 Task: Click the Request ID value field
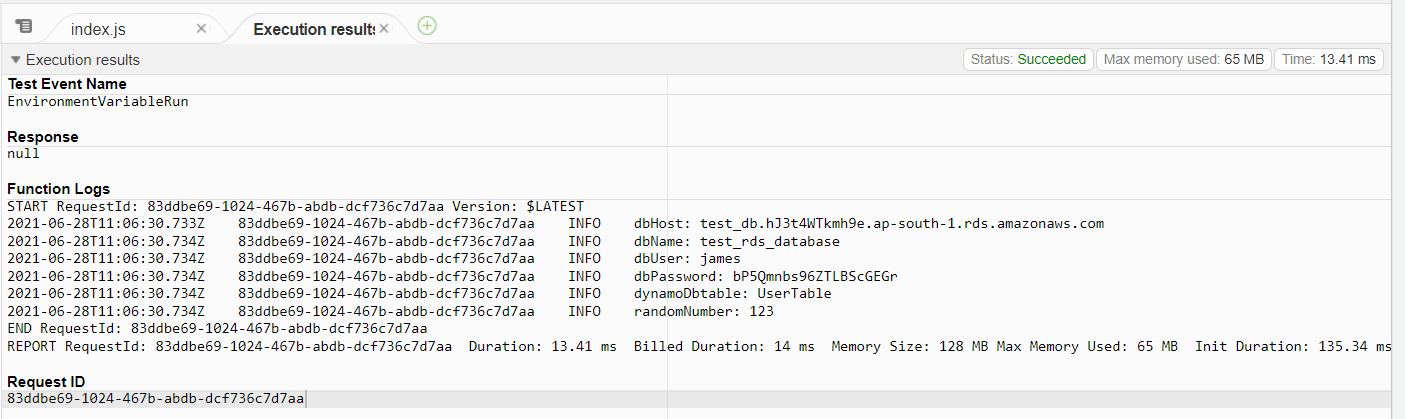tap(697, 398)
